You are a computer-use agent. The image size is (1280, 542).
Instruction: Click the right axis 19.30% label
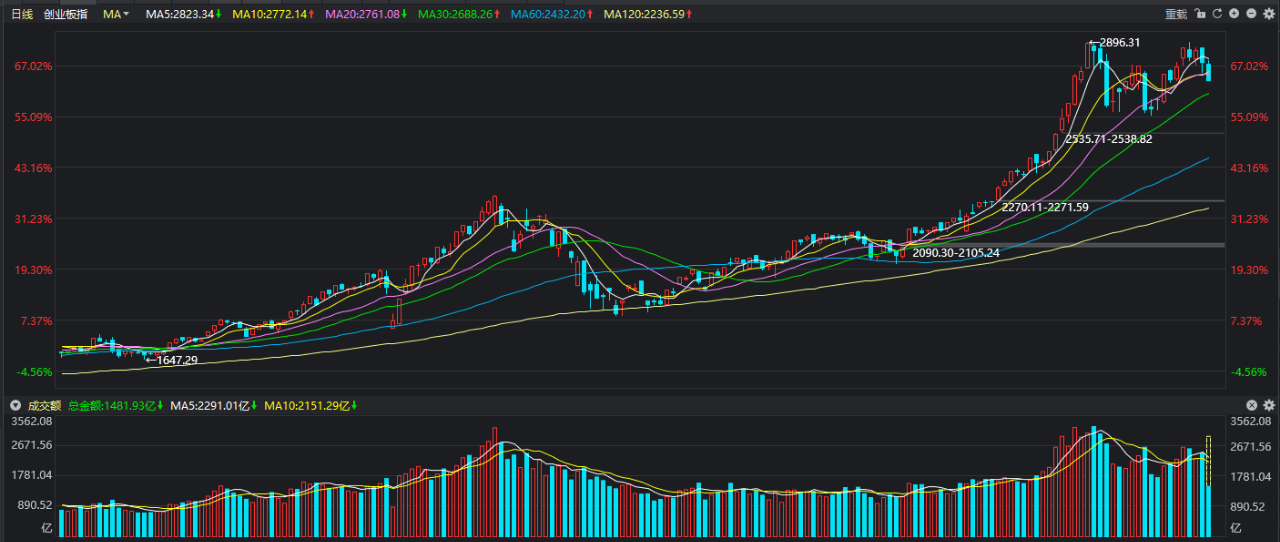1250,270
